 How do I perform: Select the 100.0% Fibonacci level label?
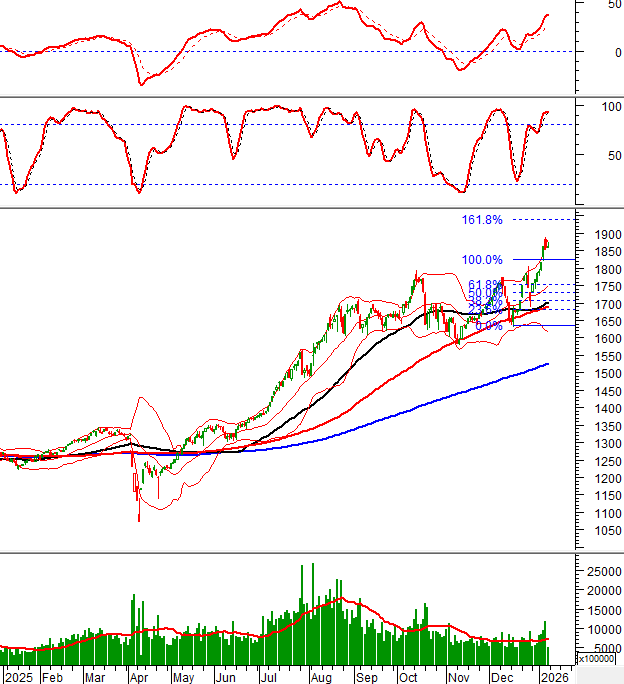click(x=481, y=260)
